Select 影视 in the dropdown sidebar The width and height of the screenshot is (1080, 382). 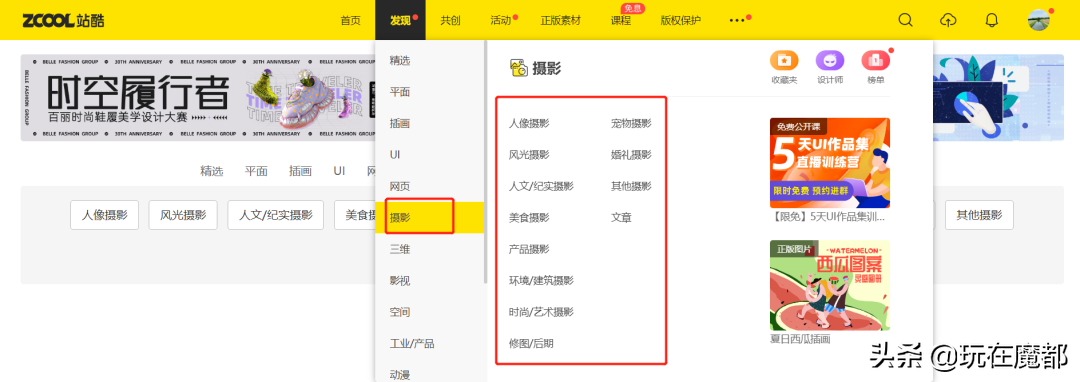(x=399, y=281)
